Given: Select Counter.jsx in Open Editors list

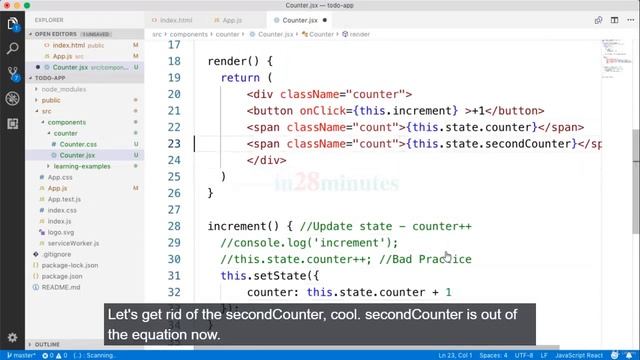Looking at the screenshot, I should click(x=85, y=67).
